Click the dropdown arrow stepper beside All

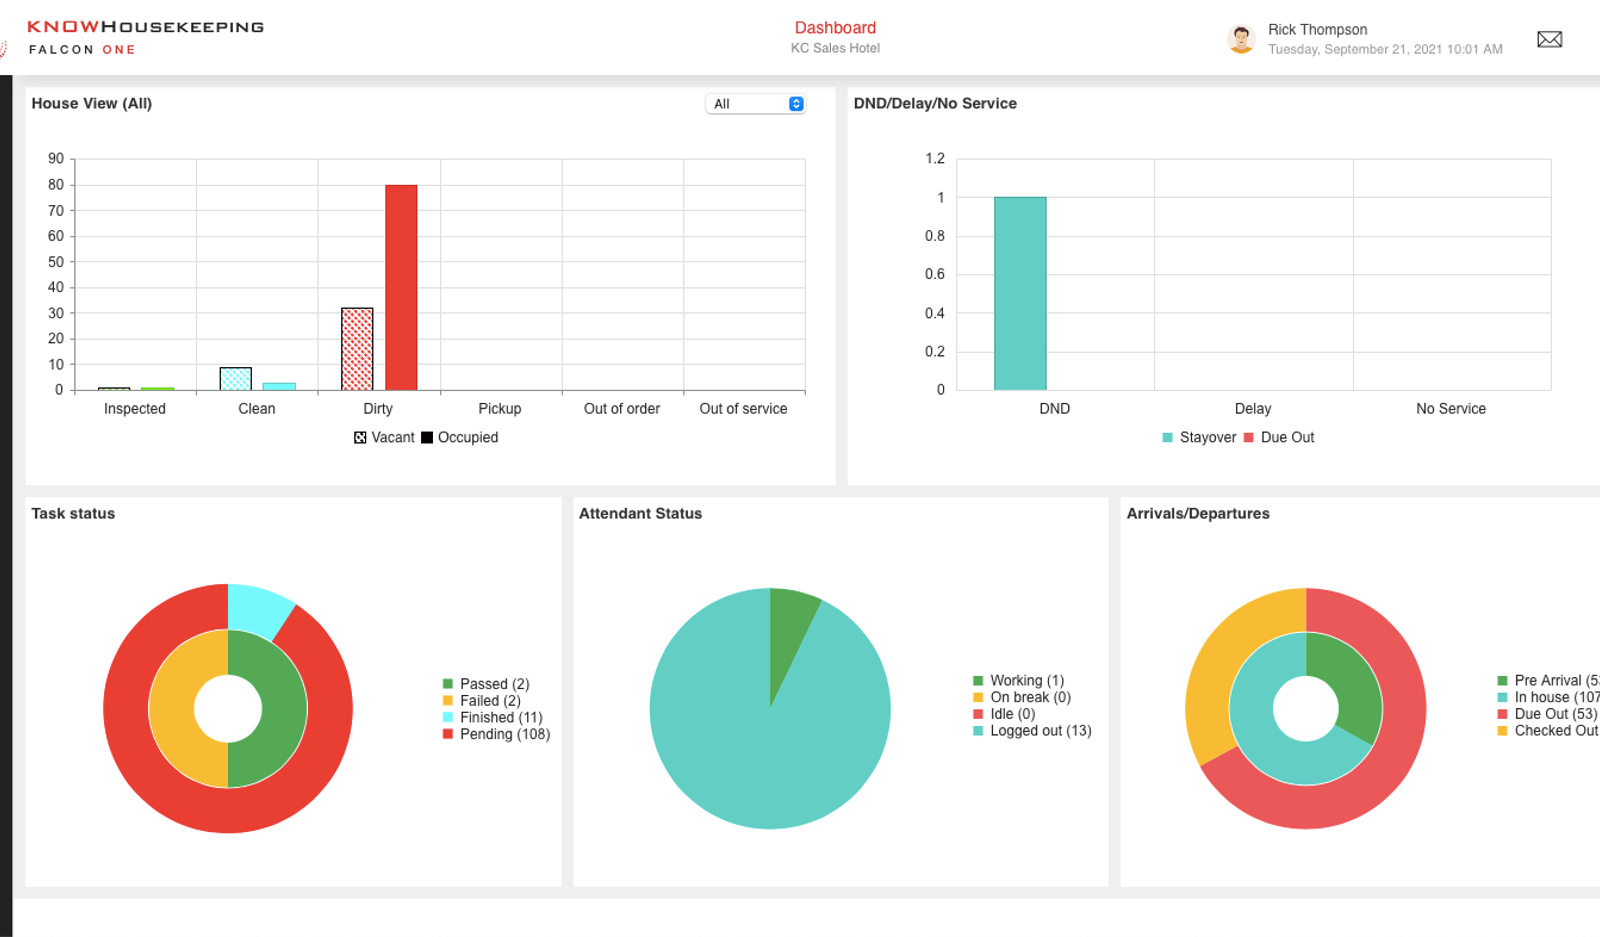(x=796, y=104)
